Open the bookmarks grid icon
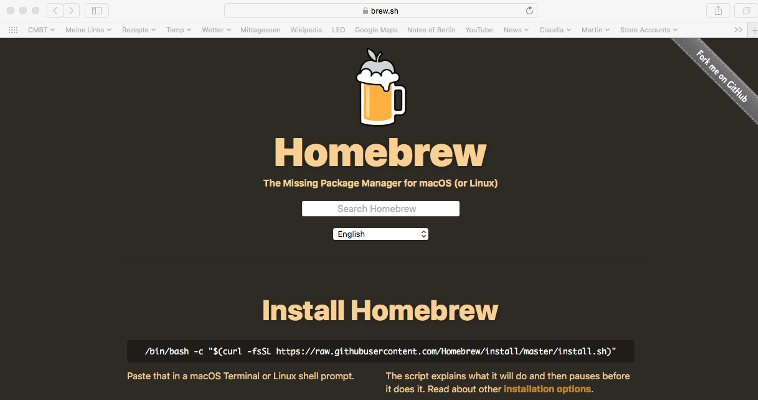 pyautogui.click(x=13, y=30)
